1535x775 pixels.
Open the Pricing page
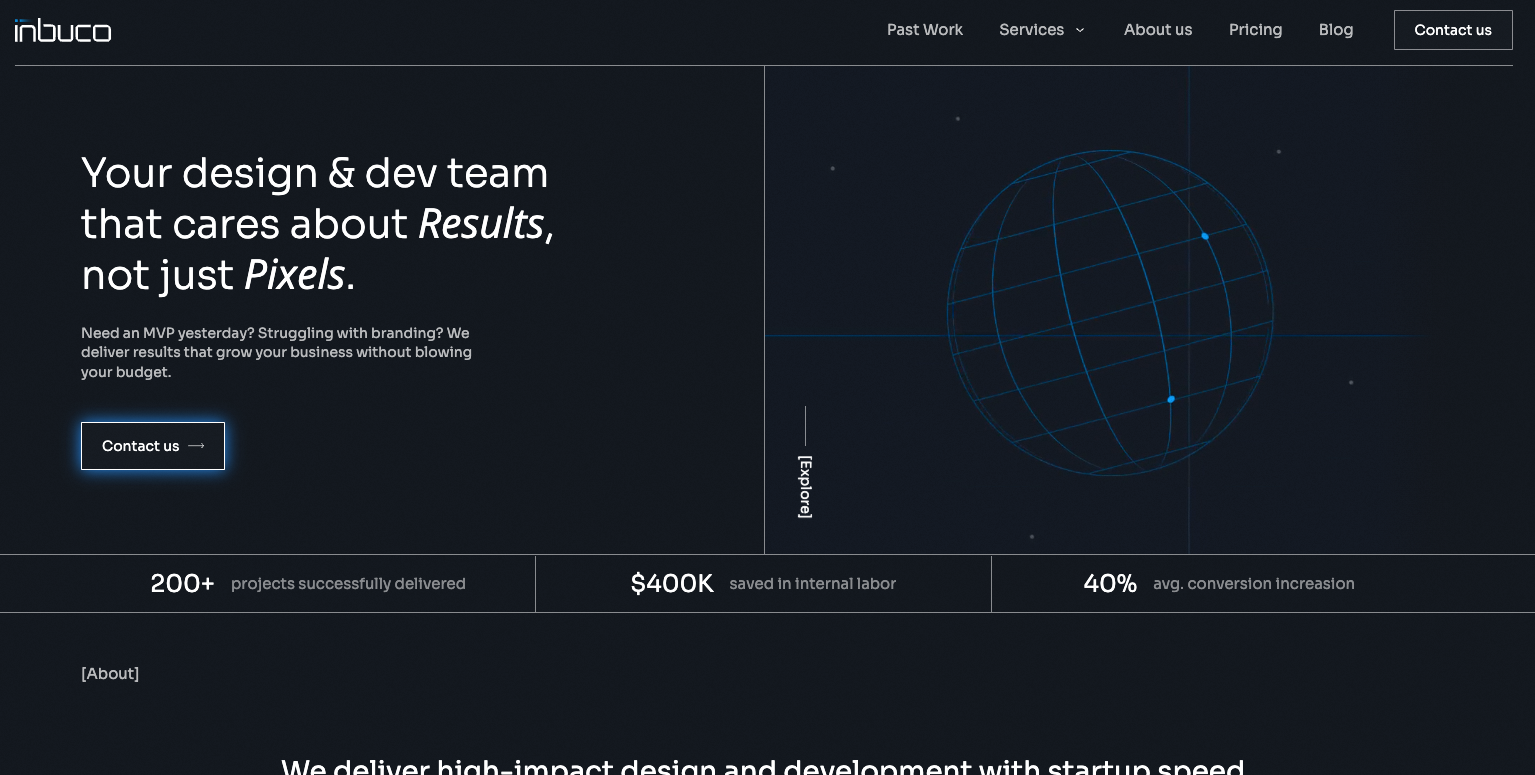(x=1255, y=30)
